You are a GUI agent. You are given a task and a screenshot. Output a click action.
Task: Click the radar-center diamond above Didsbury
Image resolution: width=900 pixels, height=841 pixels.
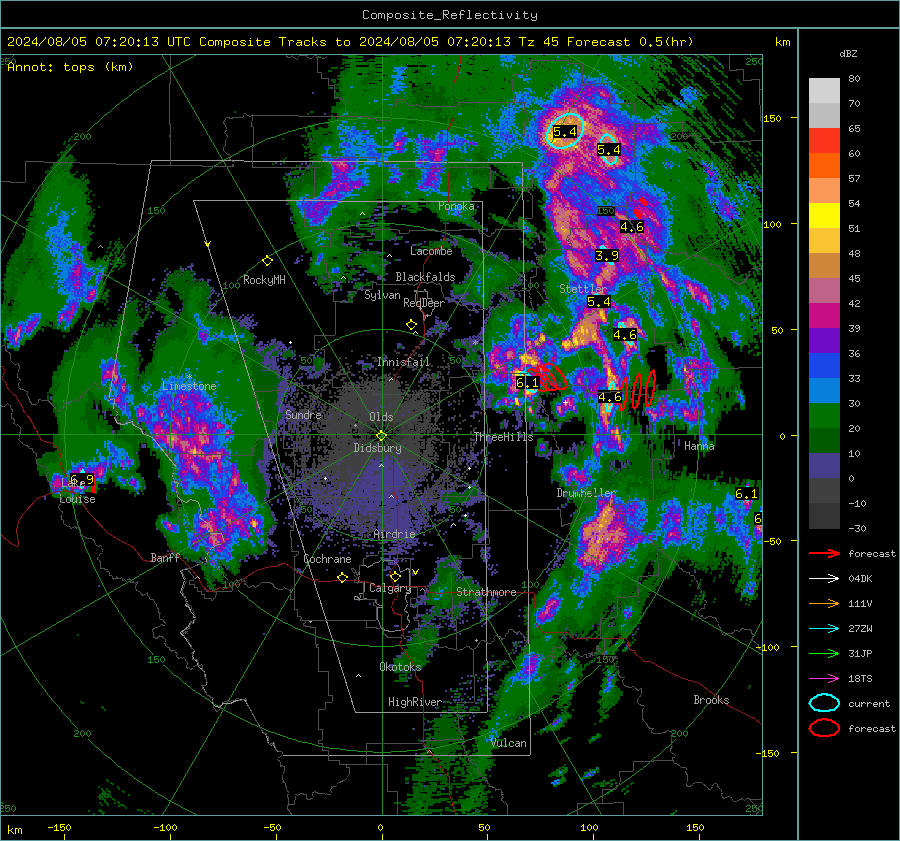[x=381, y=435]
